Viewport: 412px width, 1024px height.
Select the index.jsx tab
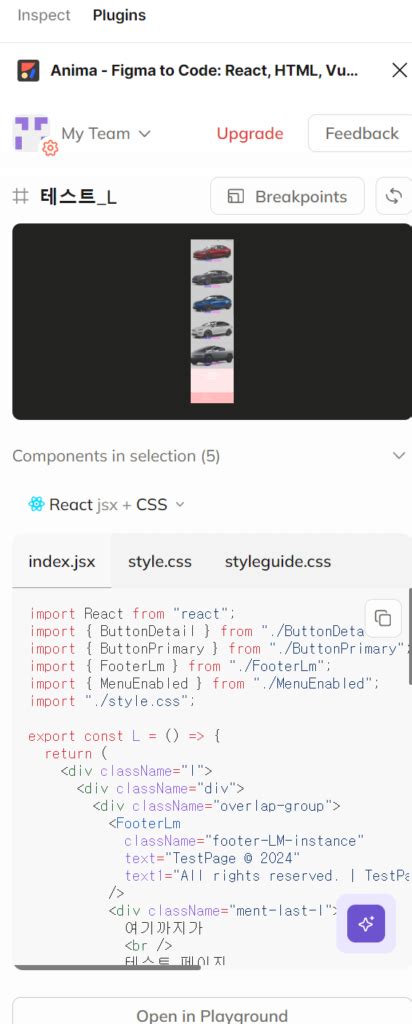[62, 562]
